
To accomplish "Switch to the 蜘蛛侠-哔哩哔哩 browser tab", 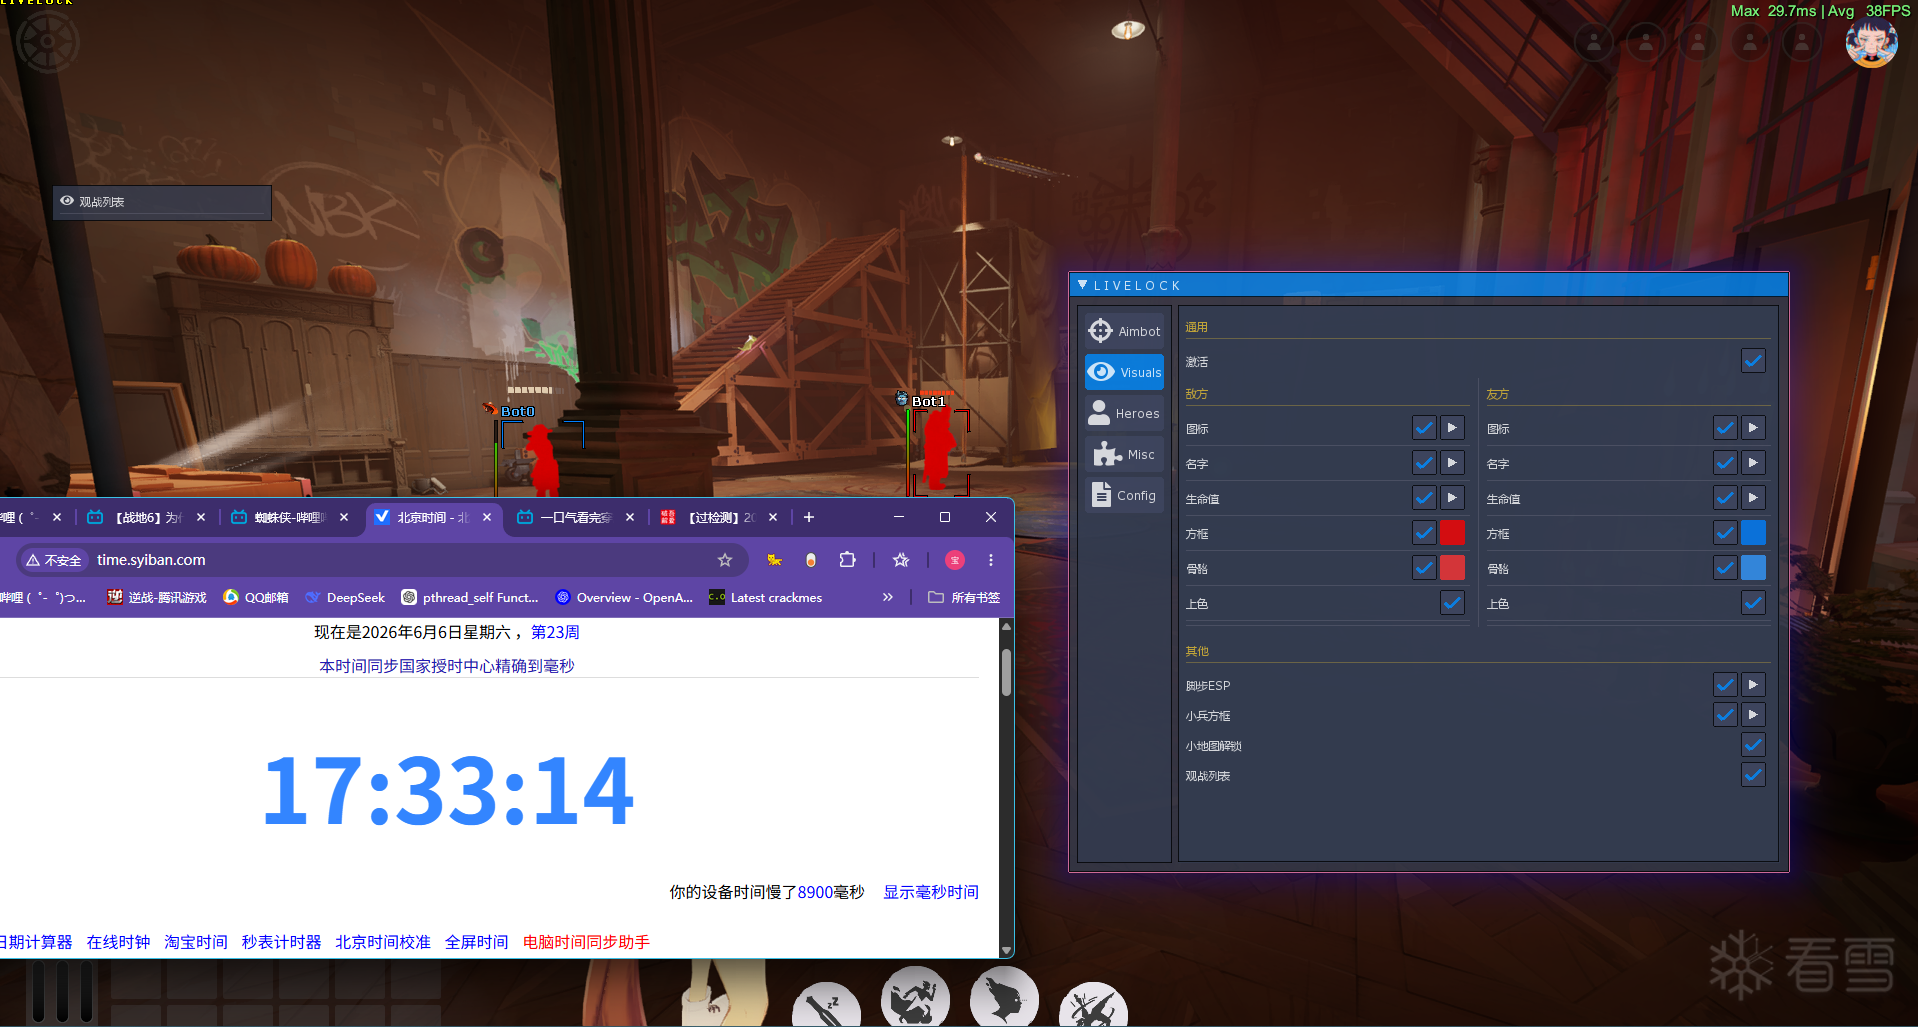I will point(289,517).
